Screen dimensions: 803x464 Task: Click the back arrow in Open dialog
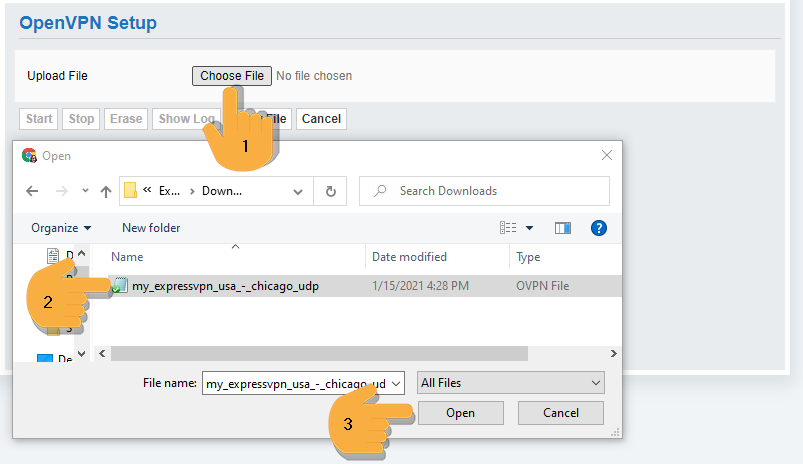(x=33, y=191)
